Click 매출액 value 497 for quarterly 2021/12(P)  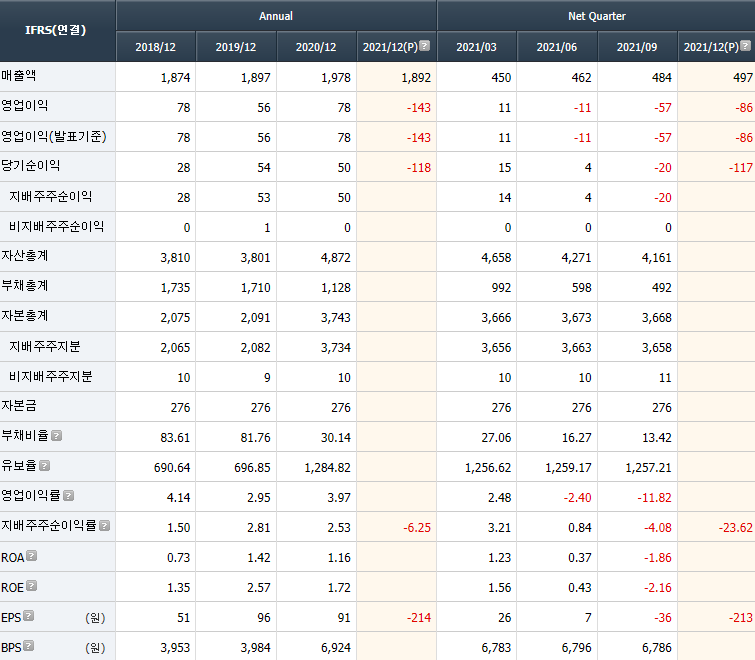(x=743, y=78)
